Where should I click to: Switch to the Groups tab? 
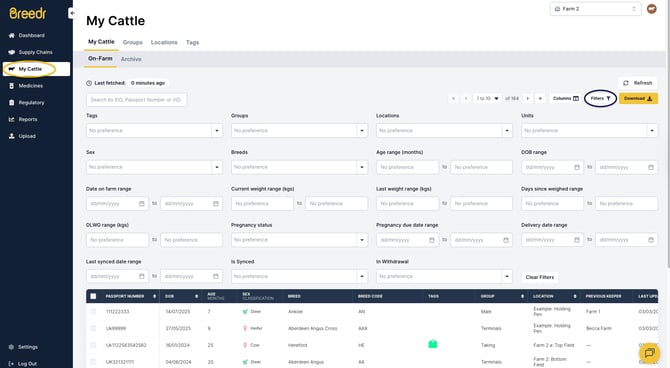(132, 42)
